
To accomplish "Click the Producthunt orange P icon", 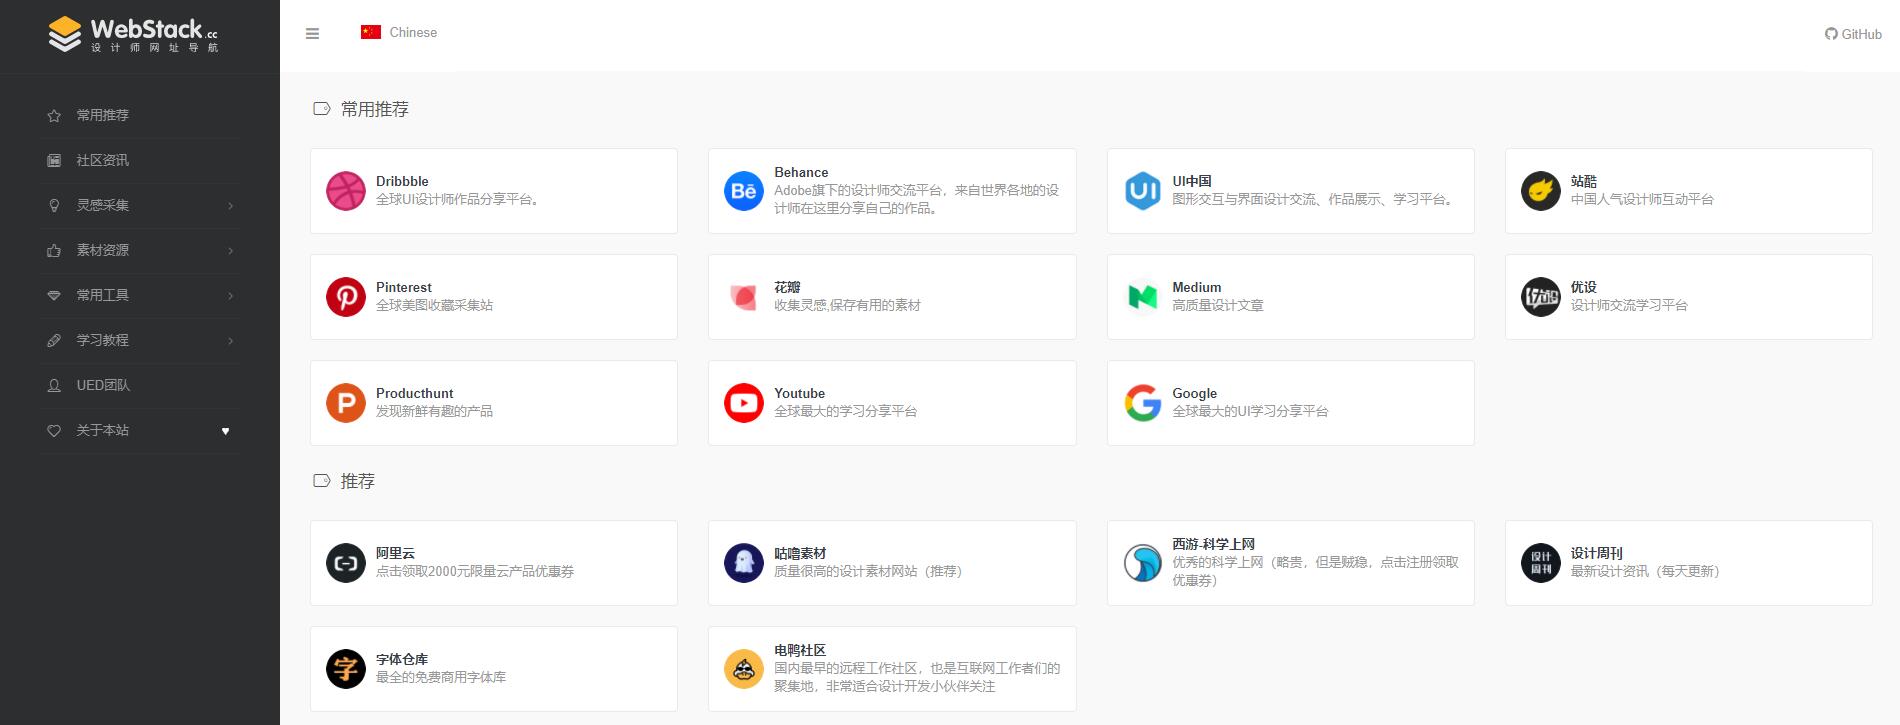I will (x=345, y=403).
